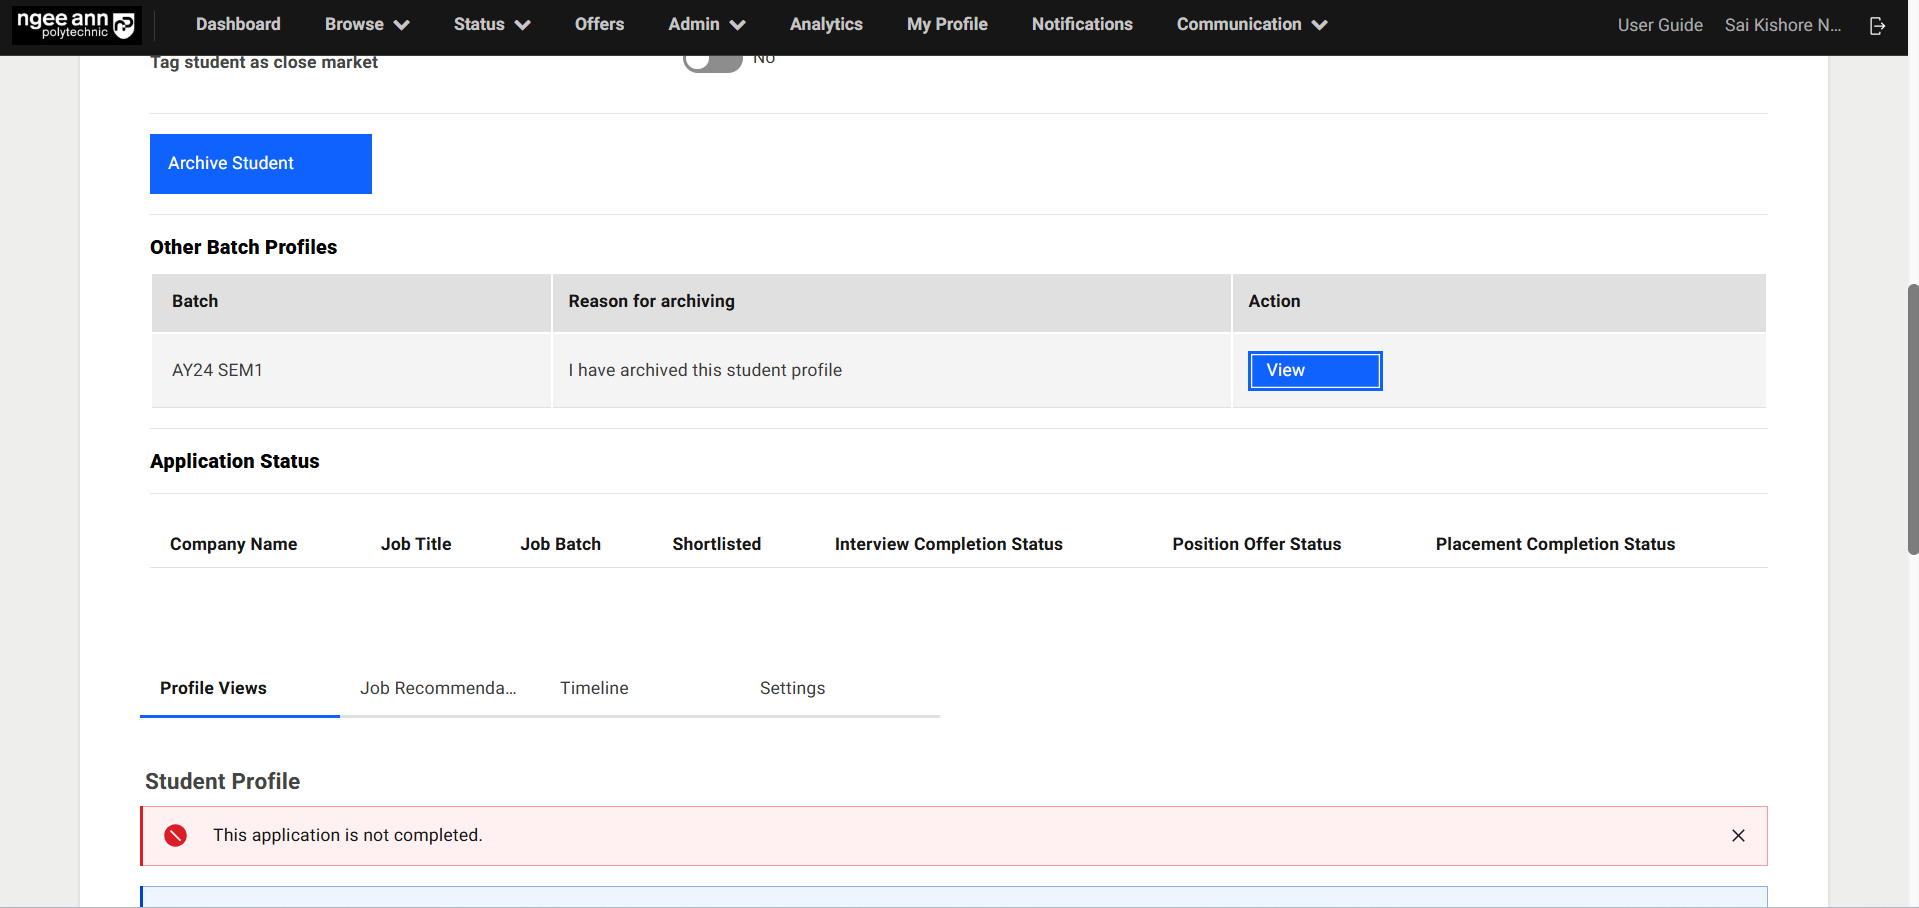Click the logout icon in header
Image resolution: width=1919 pixels, height=908 pixels.
coord(1877,26)
